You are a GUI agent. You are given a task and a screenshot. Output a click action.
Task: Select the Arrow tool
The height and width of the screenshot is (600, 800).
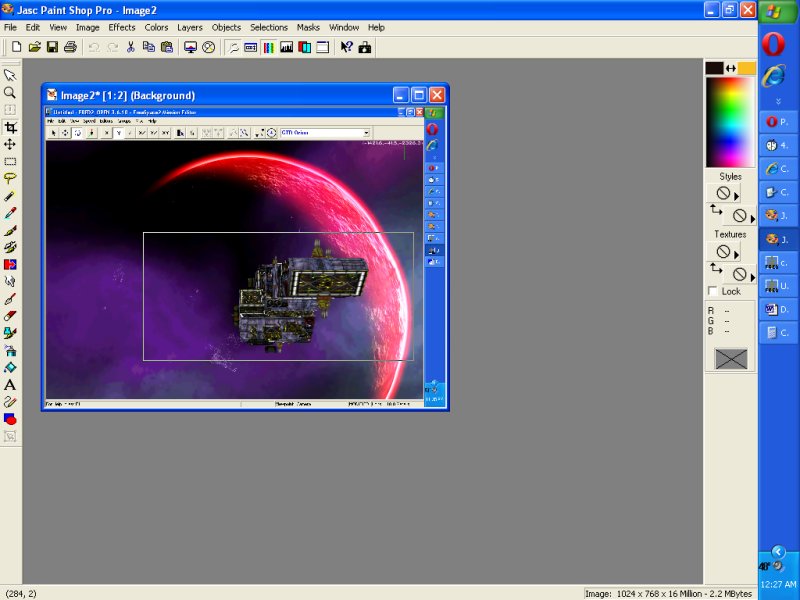[x=10, y=76]
